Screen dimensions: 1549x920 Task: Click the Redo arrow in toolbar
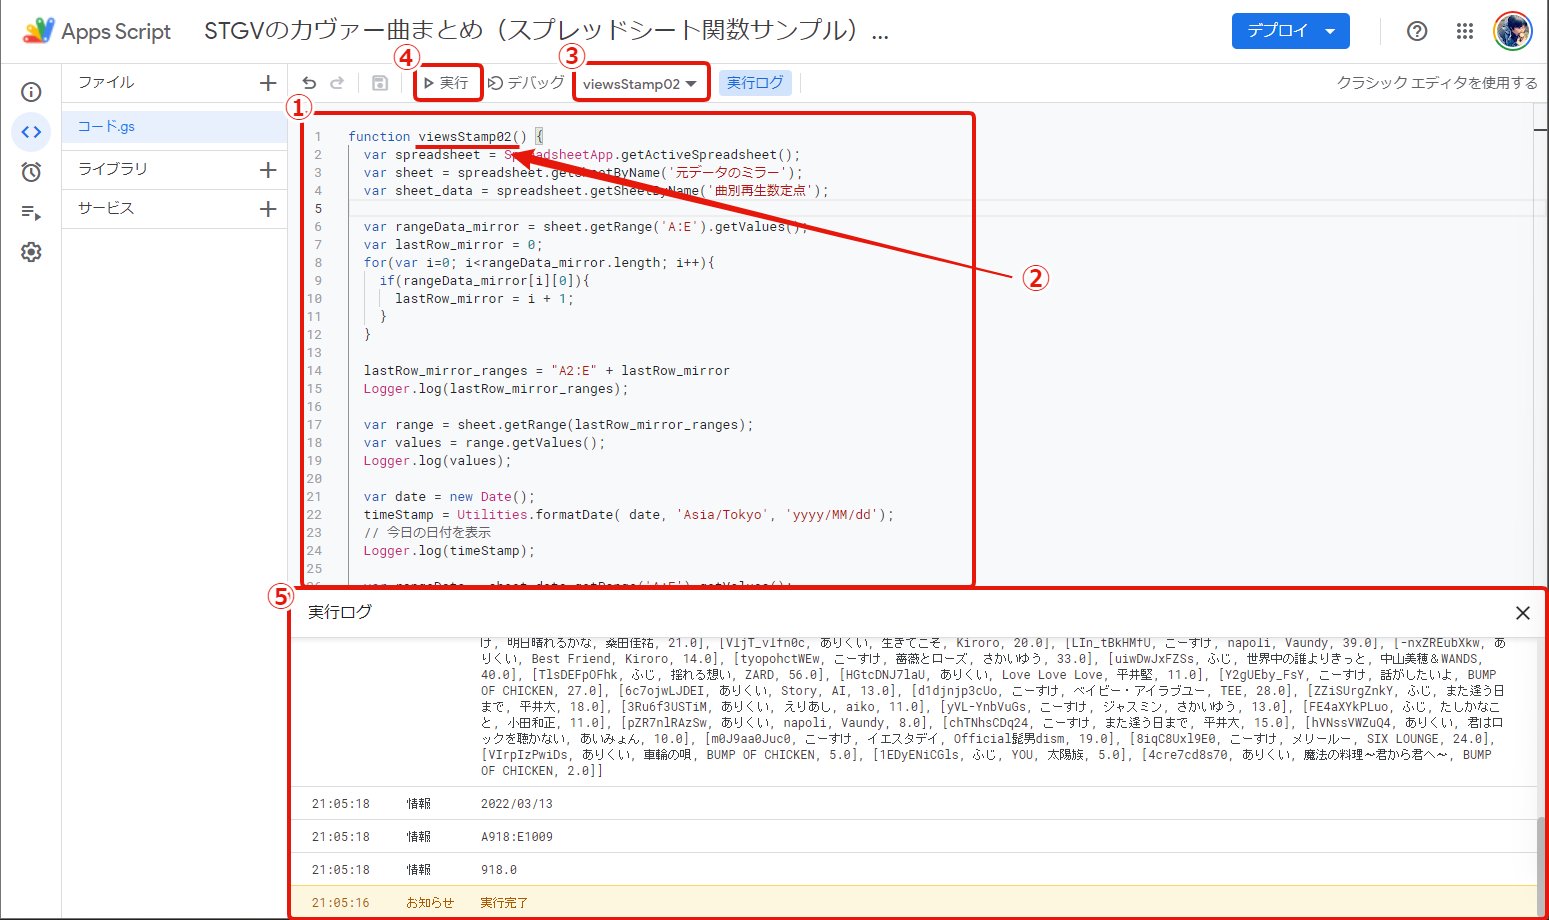337,83
